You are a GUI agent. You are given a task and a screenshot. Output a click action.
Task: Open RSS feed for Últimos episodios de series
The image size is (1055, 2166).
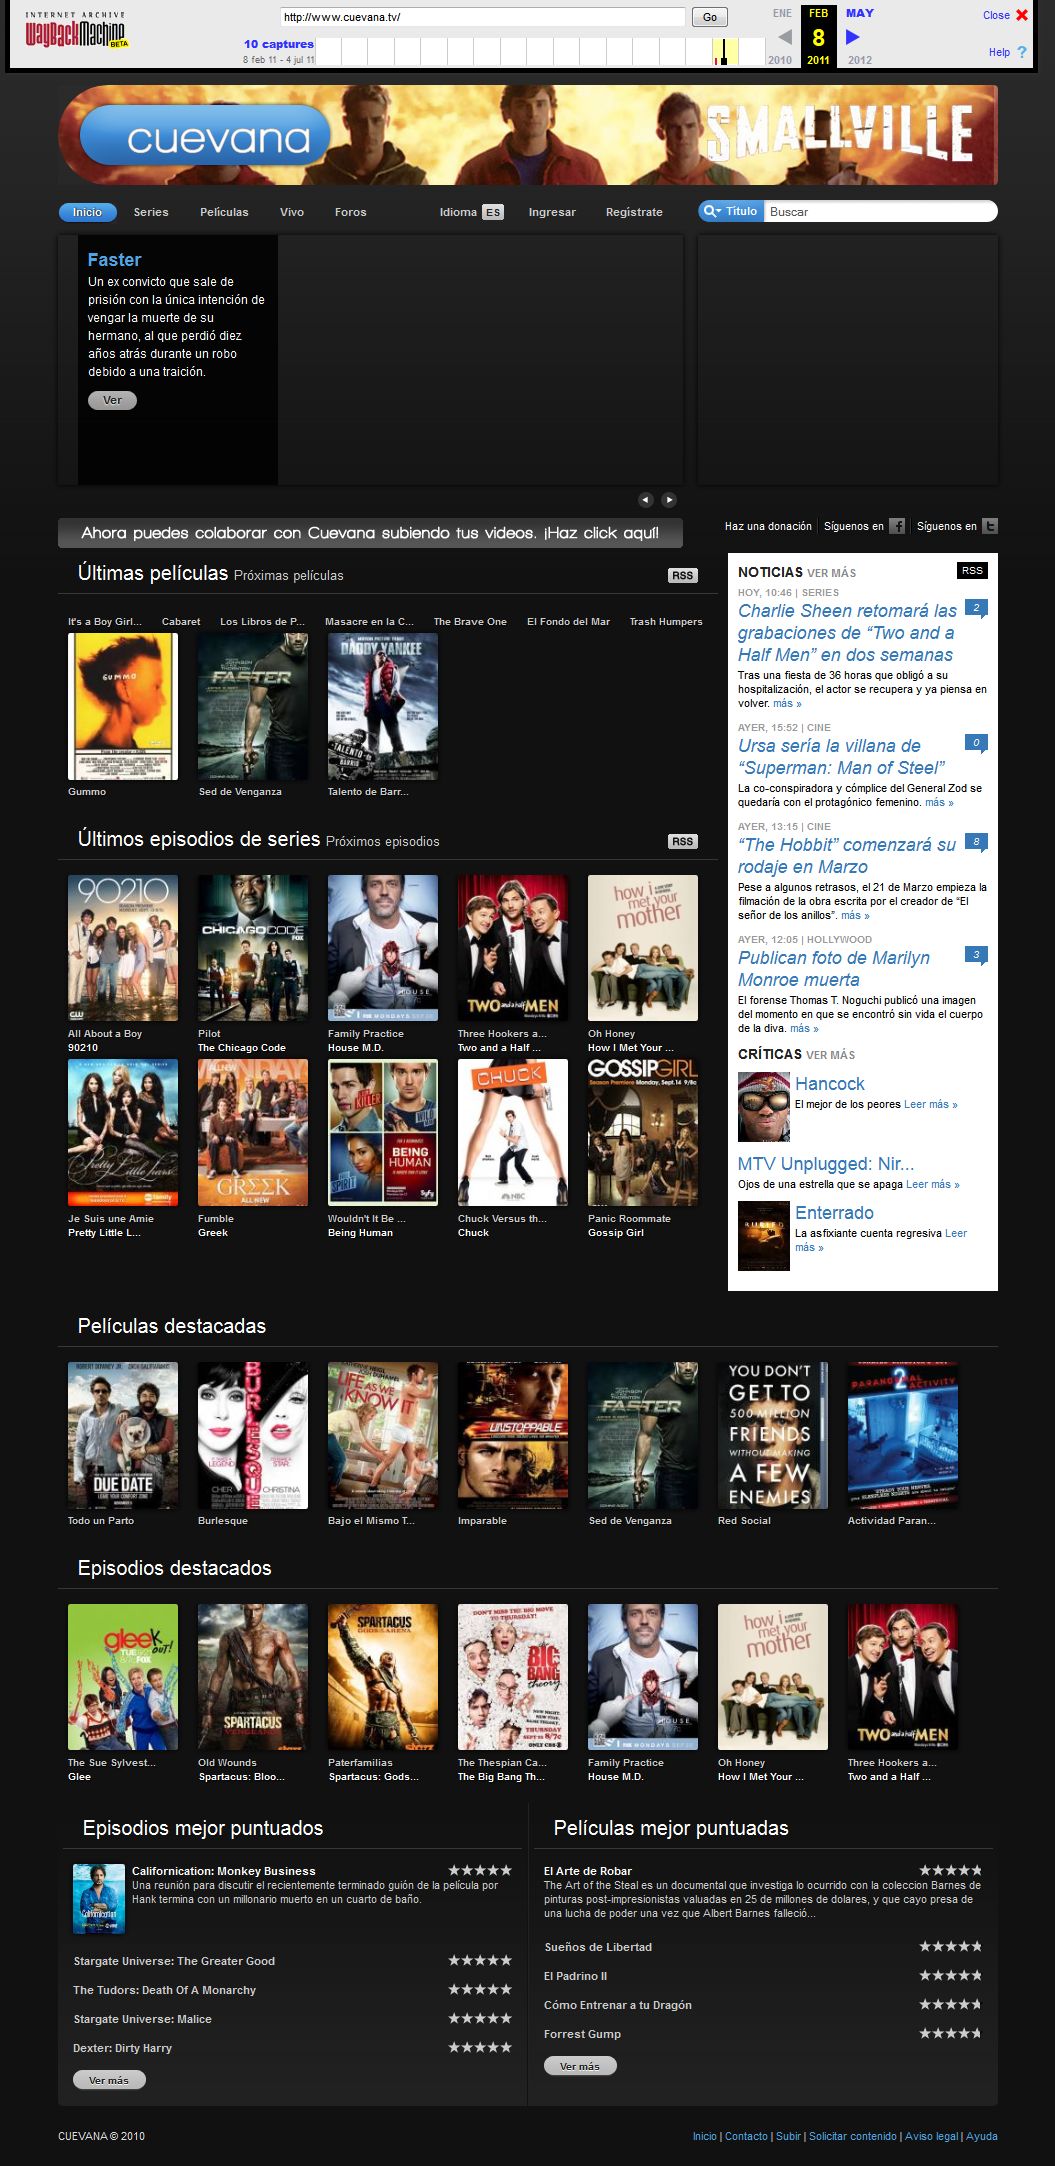coord(683,841)
